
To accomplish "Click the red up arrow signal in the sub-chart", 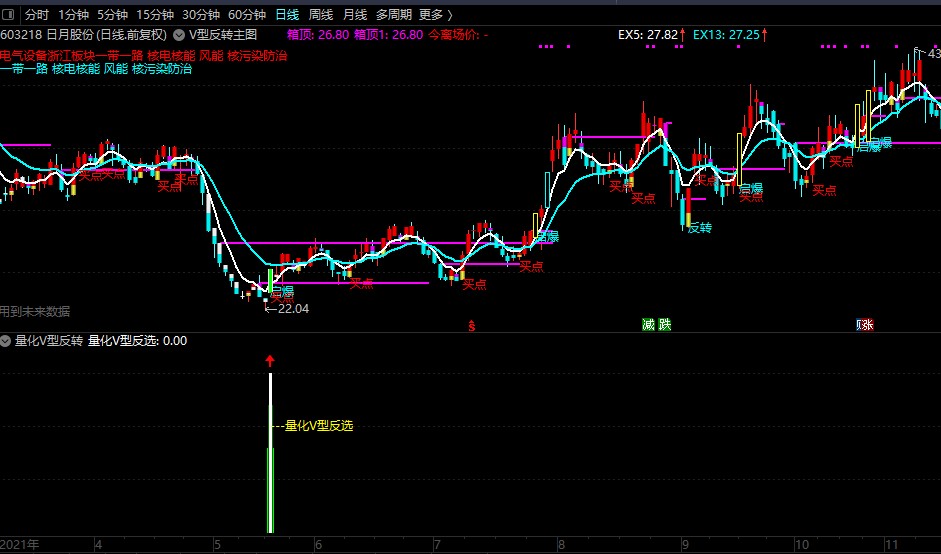I will click(269, 361).
